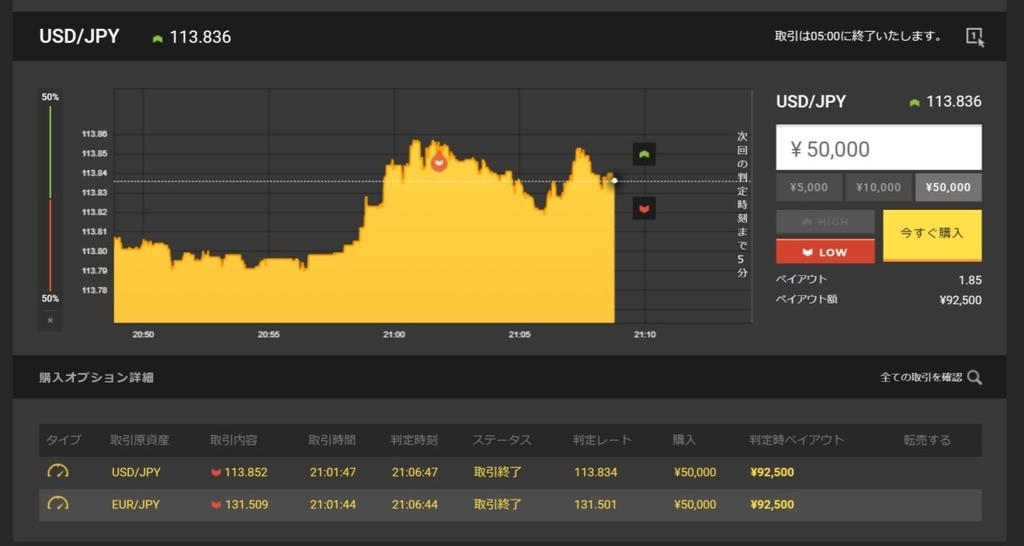Click the 21:00 time axis label
1024x546 pixels.
394,334
